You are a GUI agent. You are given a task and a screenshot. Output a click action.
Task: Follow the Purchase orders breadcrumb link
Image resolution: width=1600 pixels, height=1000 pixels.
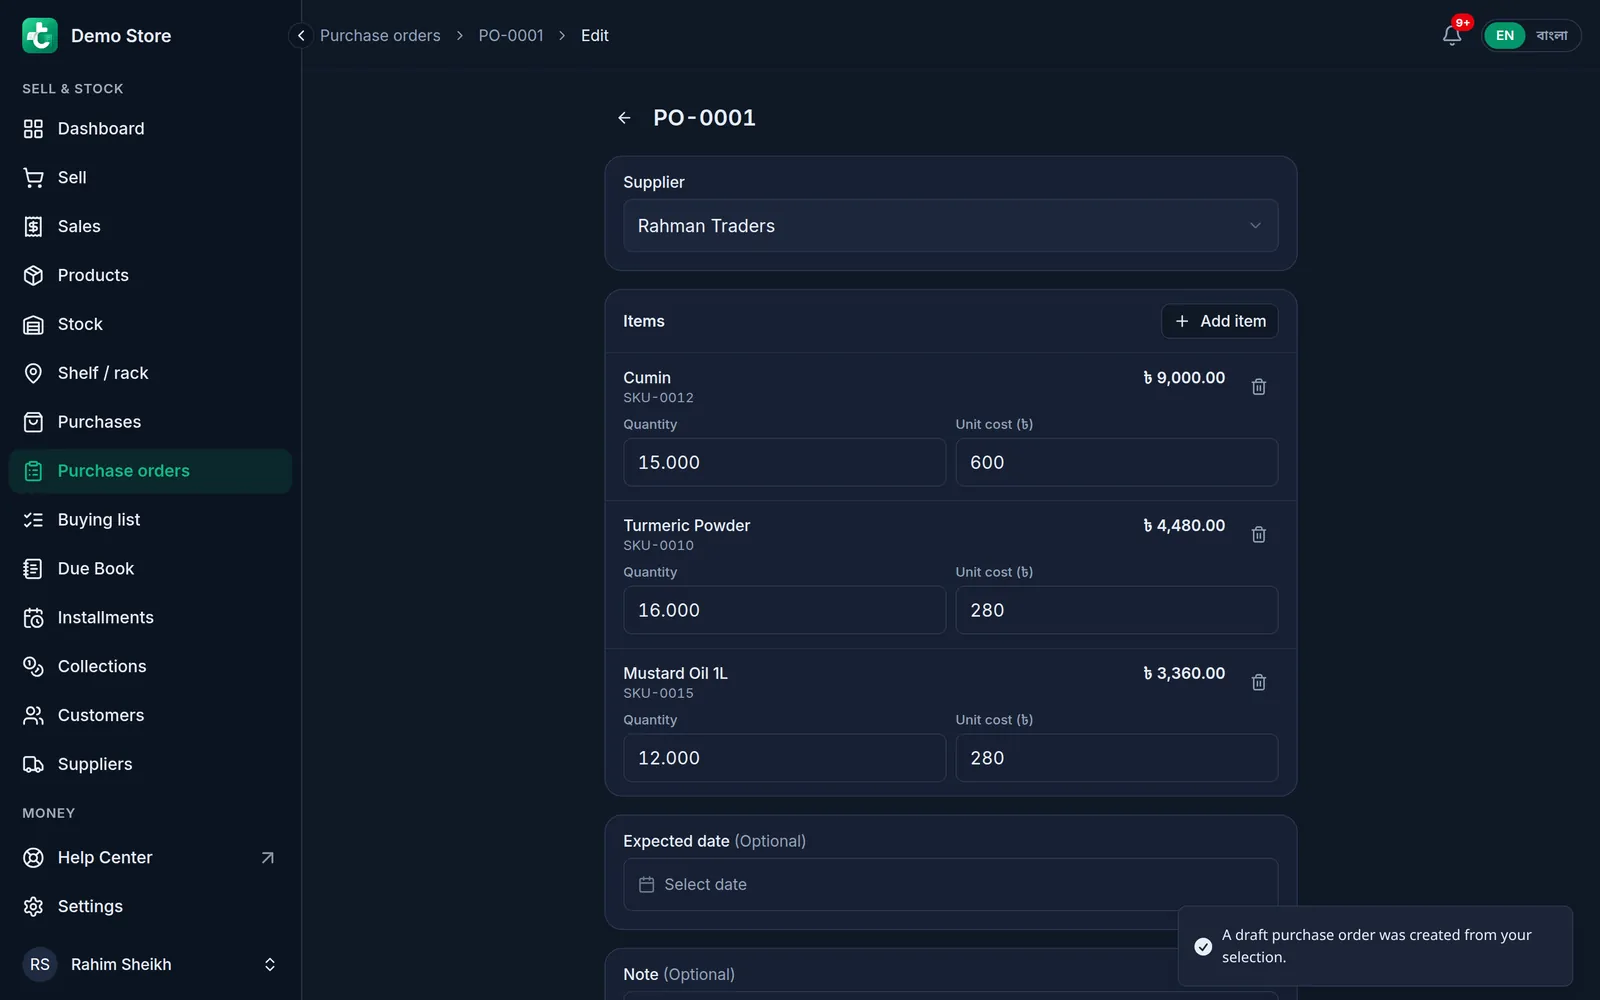pyautogui.click(x=380, y=35)
